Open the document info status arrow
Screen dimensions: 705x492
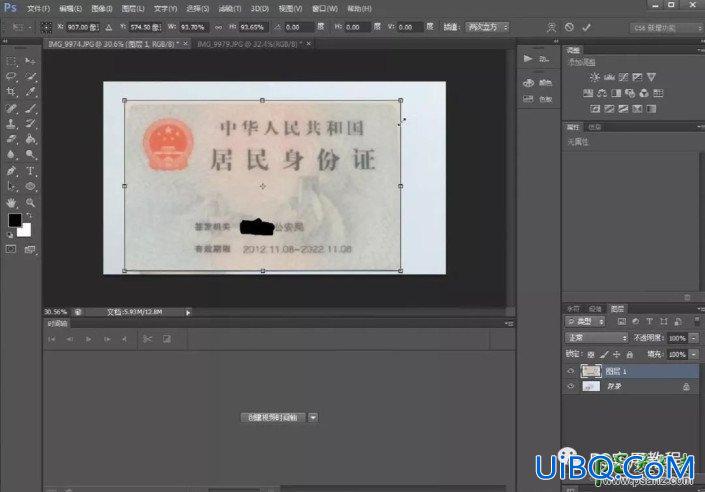pos(188,312)
